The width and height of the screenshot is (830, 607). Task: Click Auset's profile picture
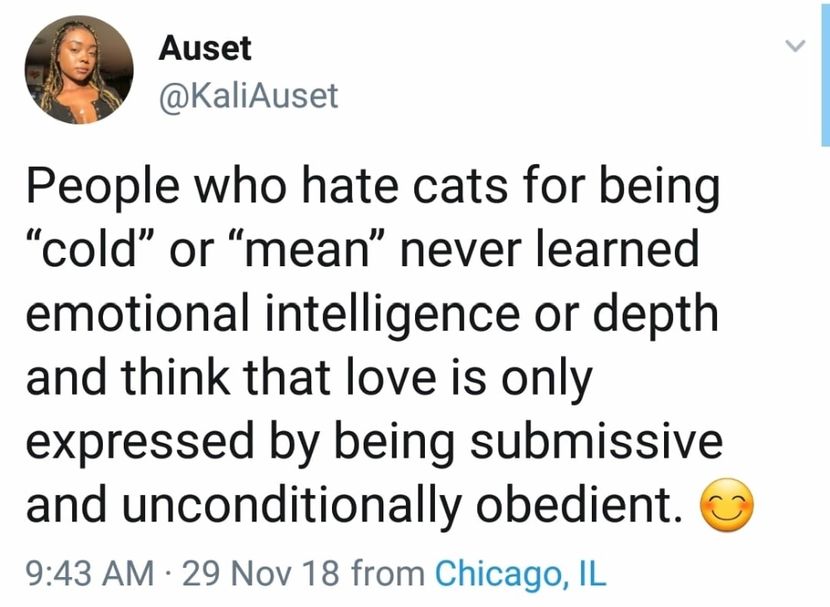coord(78,70)
